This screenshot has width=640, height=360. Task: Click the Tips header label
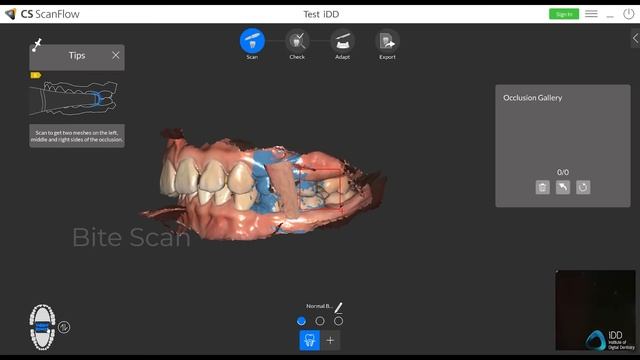(x=77, y=55)
